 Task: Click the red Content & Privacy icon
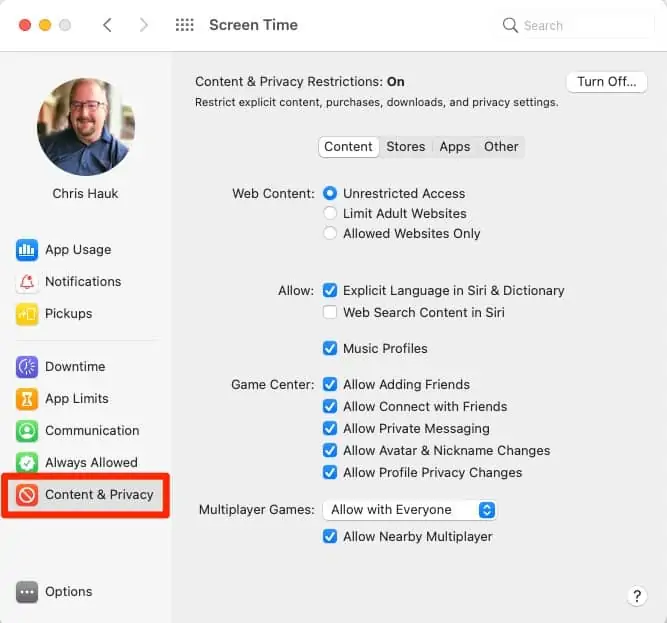click(x=27, y=495)
